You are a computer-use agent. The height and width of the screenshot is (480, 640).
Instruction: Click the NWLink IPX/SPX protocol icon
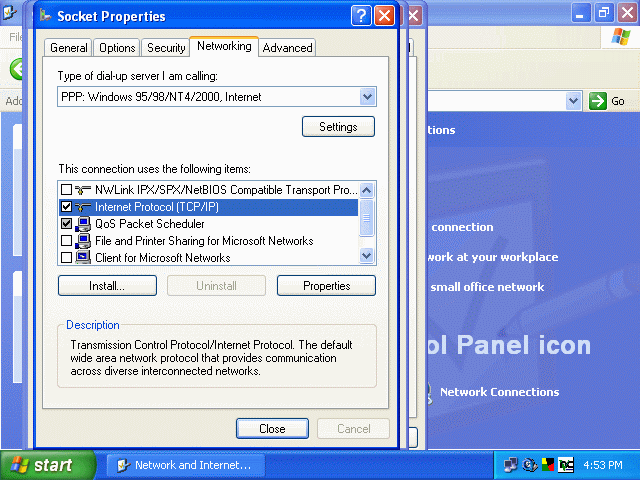tap(83, 190)
